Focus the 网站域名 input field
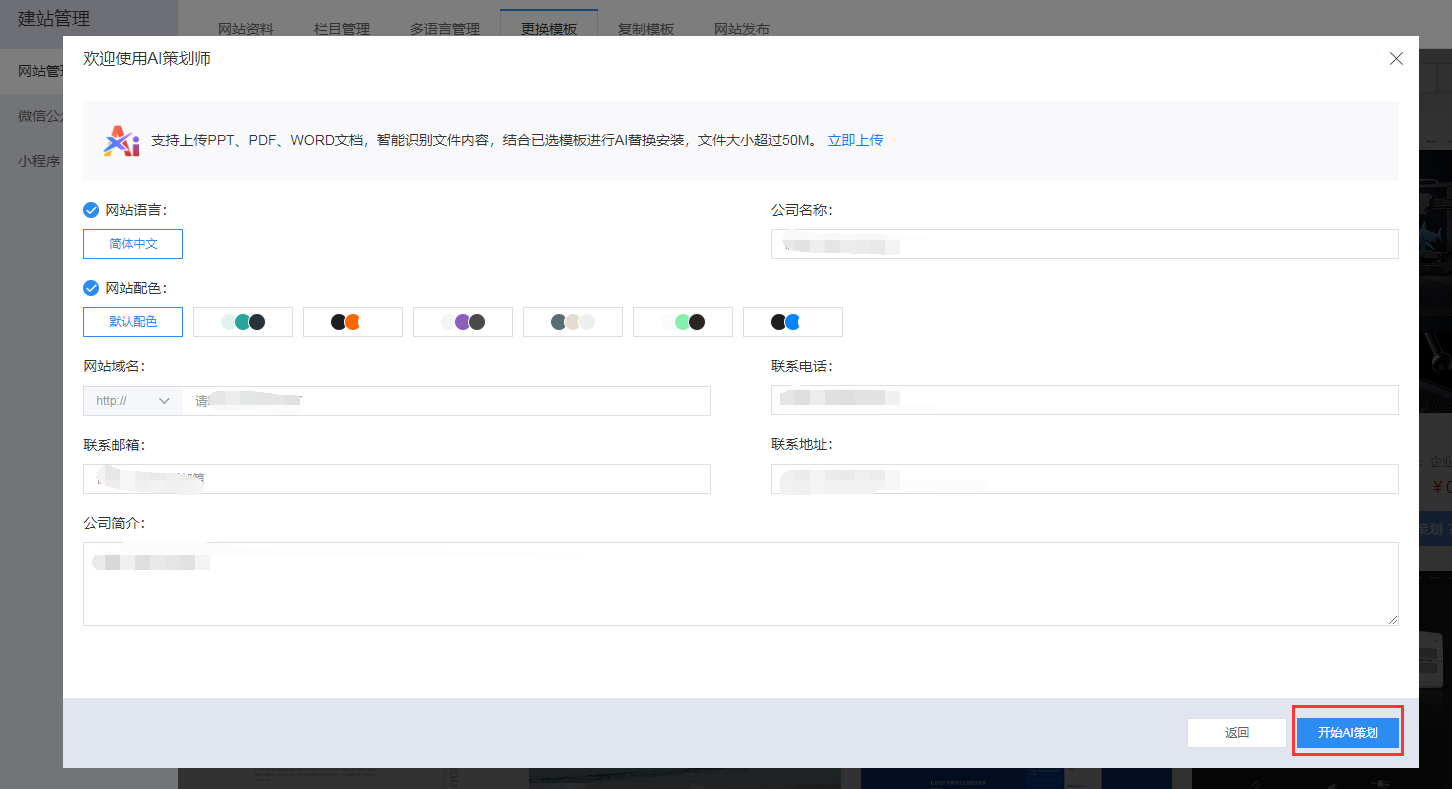 click(x=446, y=401)
